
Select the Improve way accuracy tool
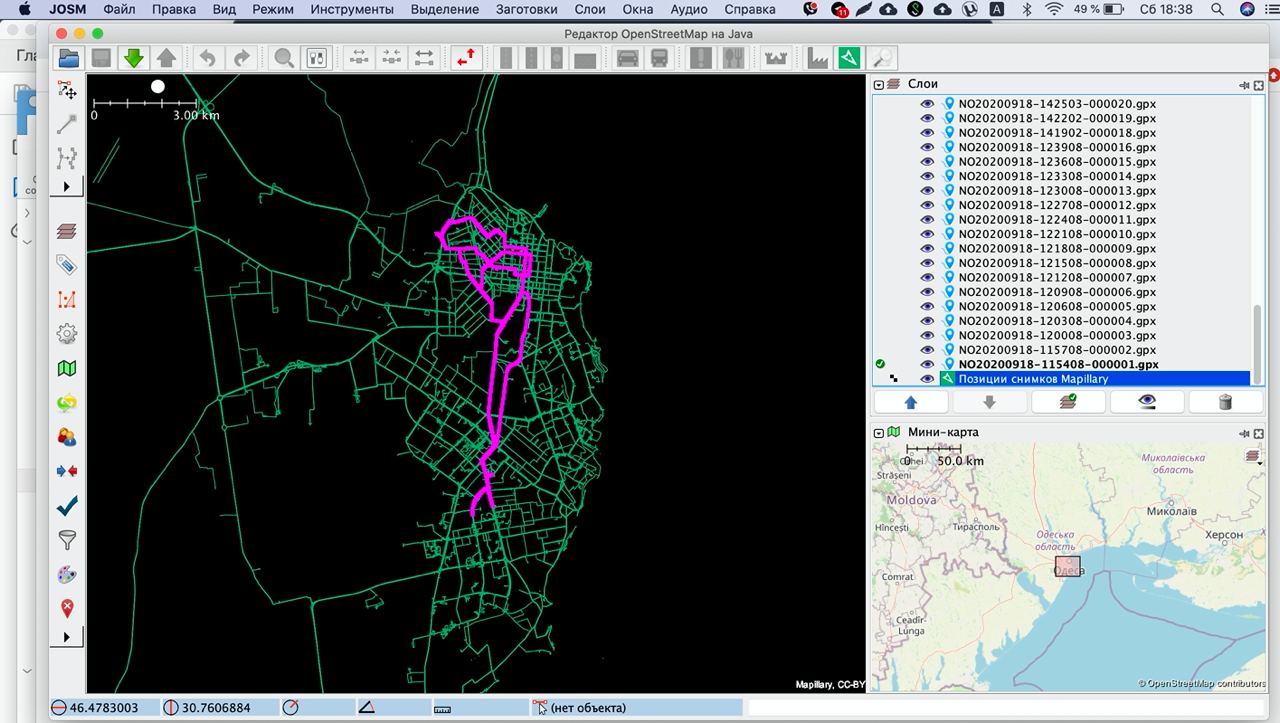(x=67, y=158)
